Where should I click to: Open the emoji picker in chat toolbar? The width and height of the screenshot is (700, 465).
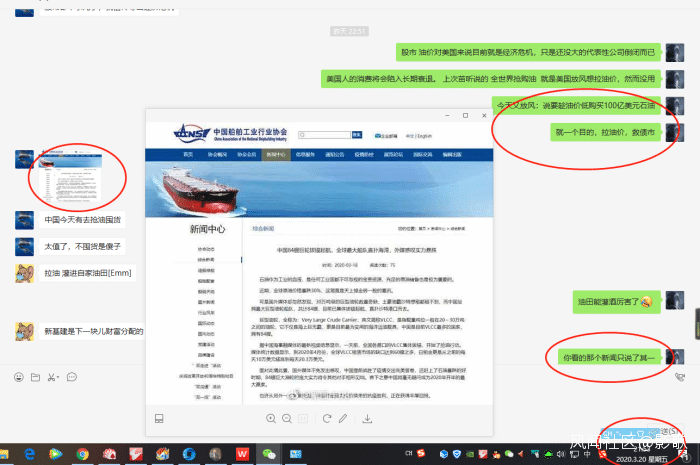coord(19,378)
